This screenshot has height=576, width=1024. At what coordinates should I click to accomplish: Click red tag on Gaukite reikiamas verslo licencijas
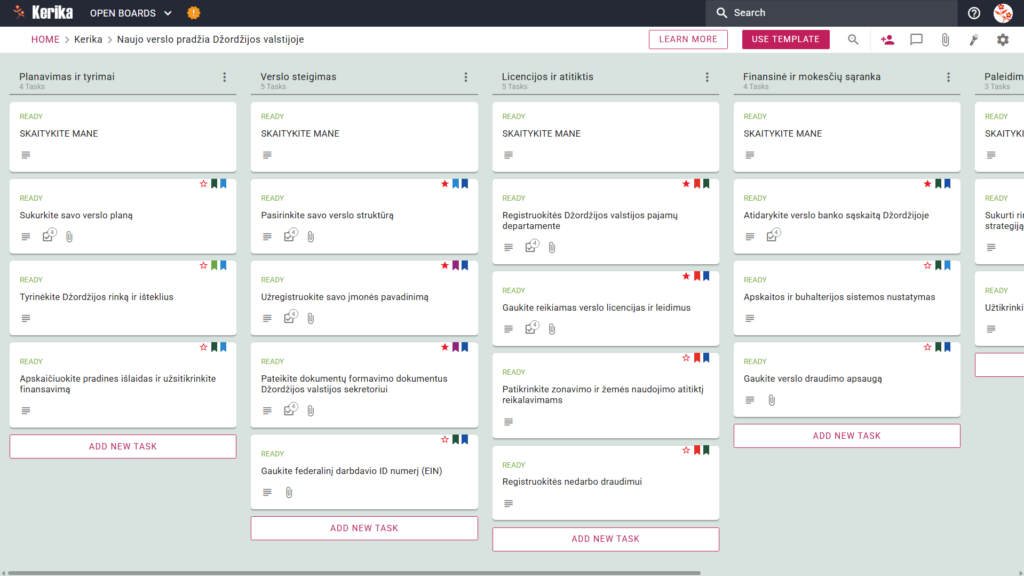pyautogui.click(x=697, y=276)
